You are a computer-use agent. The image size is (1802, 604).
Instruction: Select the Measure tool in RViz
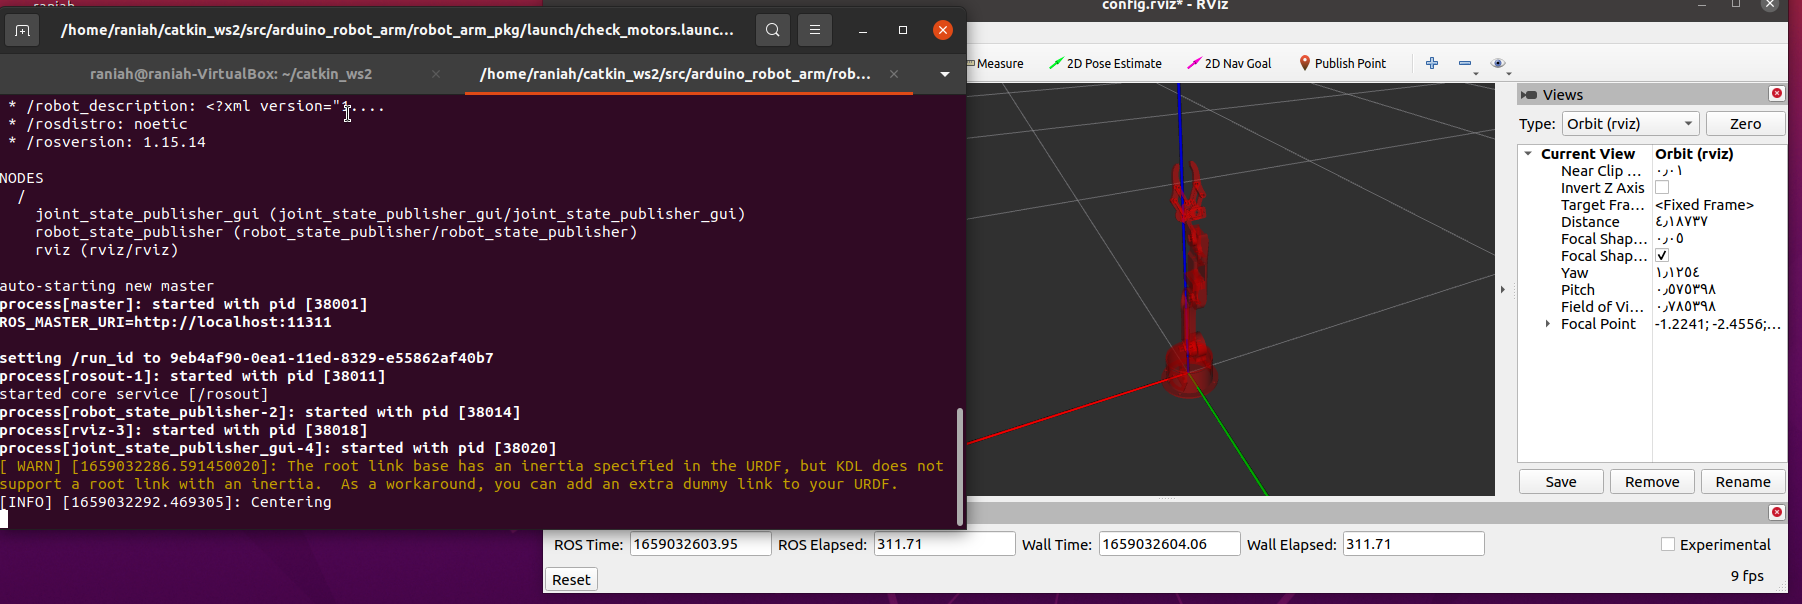996,63
